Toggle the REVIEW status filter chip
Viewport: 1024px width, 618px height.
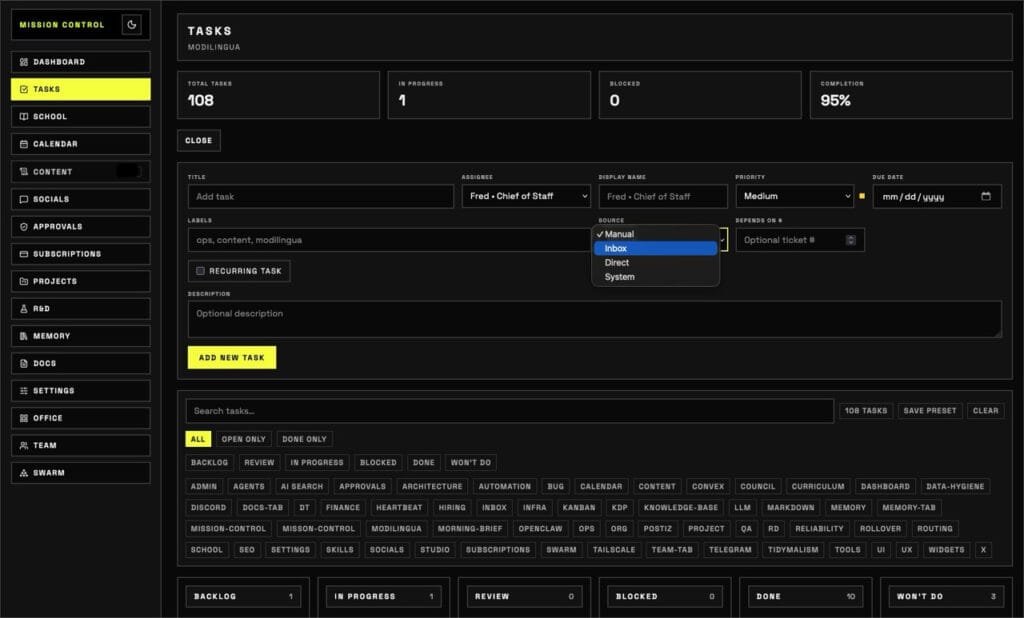click(259, 463)
